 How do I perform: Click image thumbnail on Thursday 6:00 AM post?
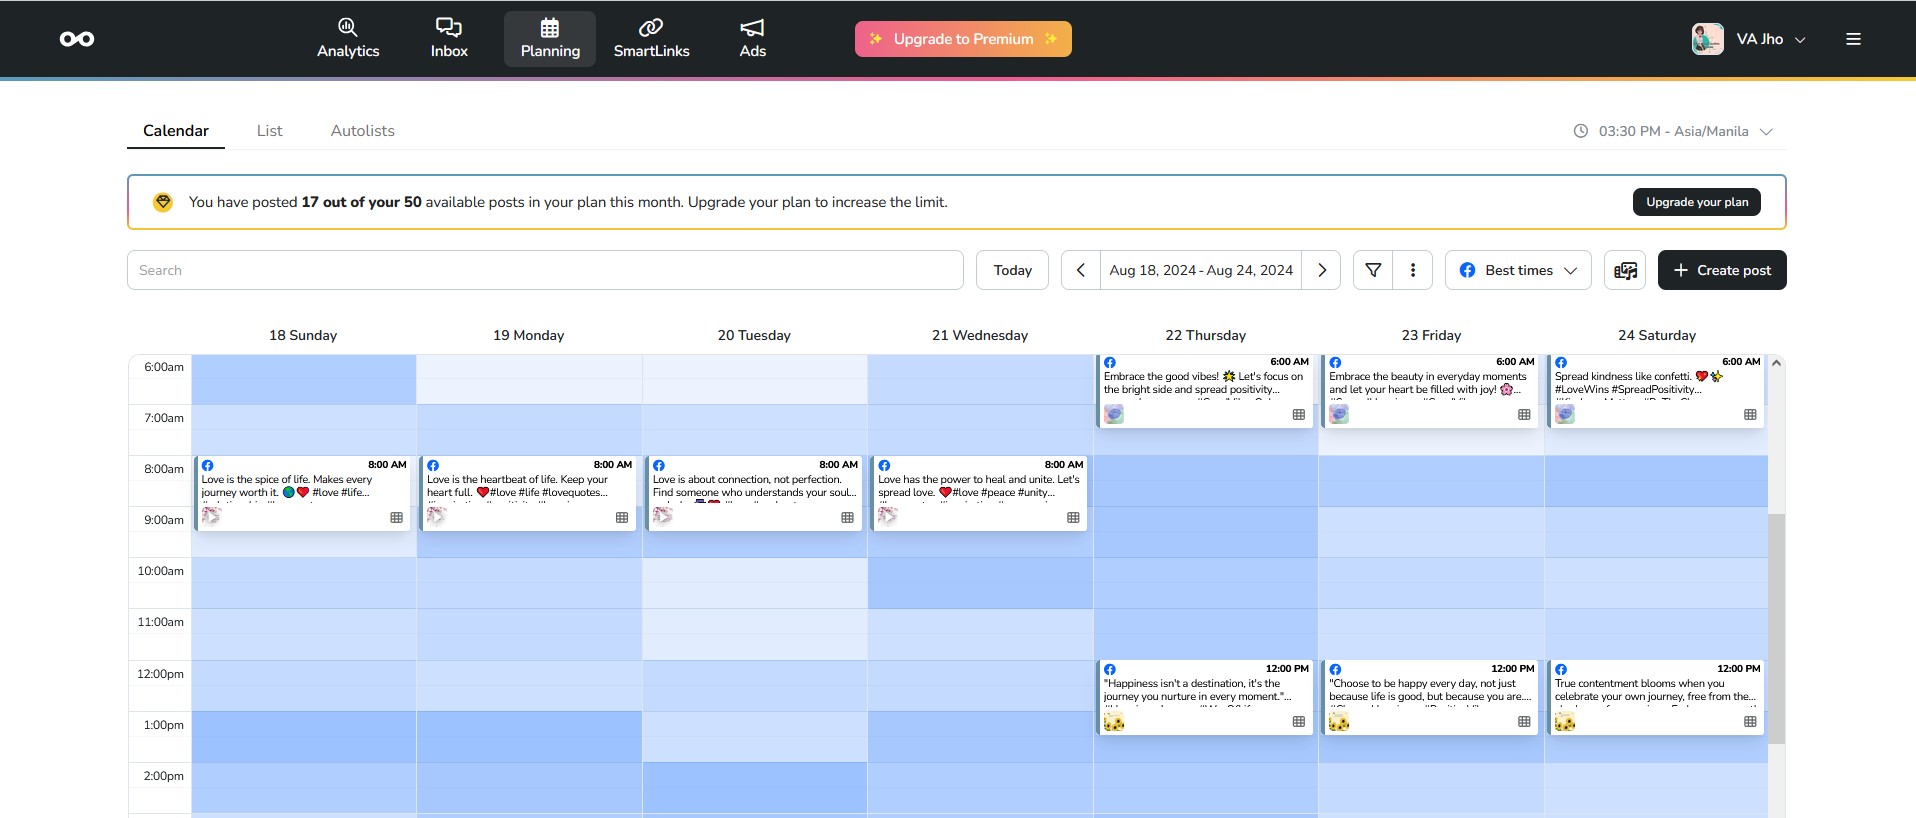coord(1114,414)
